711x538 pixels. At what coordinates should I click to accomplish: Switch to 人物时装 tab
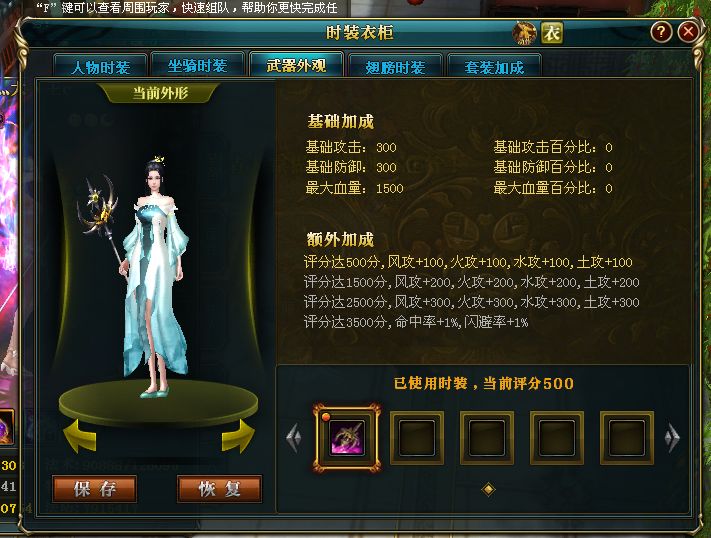pos(100,66)
